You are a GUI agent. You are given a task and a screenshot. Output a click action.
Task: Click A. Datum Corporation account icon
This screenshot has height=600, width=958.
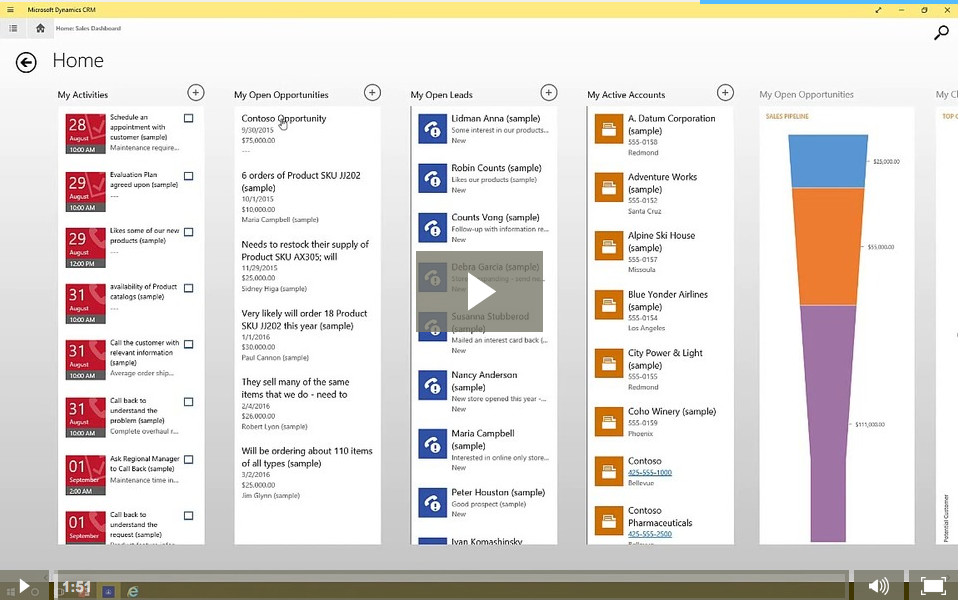click(x=609, y=129)
